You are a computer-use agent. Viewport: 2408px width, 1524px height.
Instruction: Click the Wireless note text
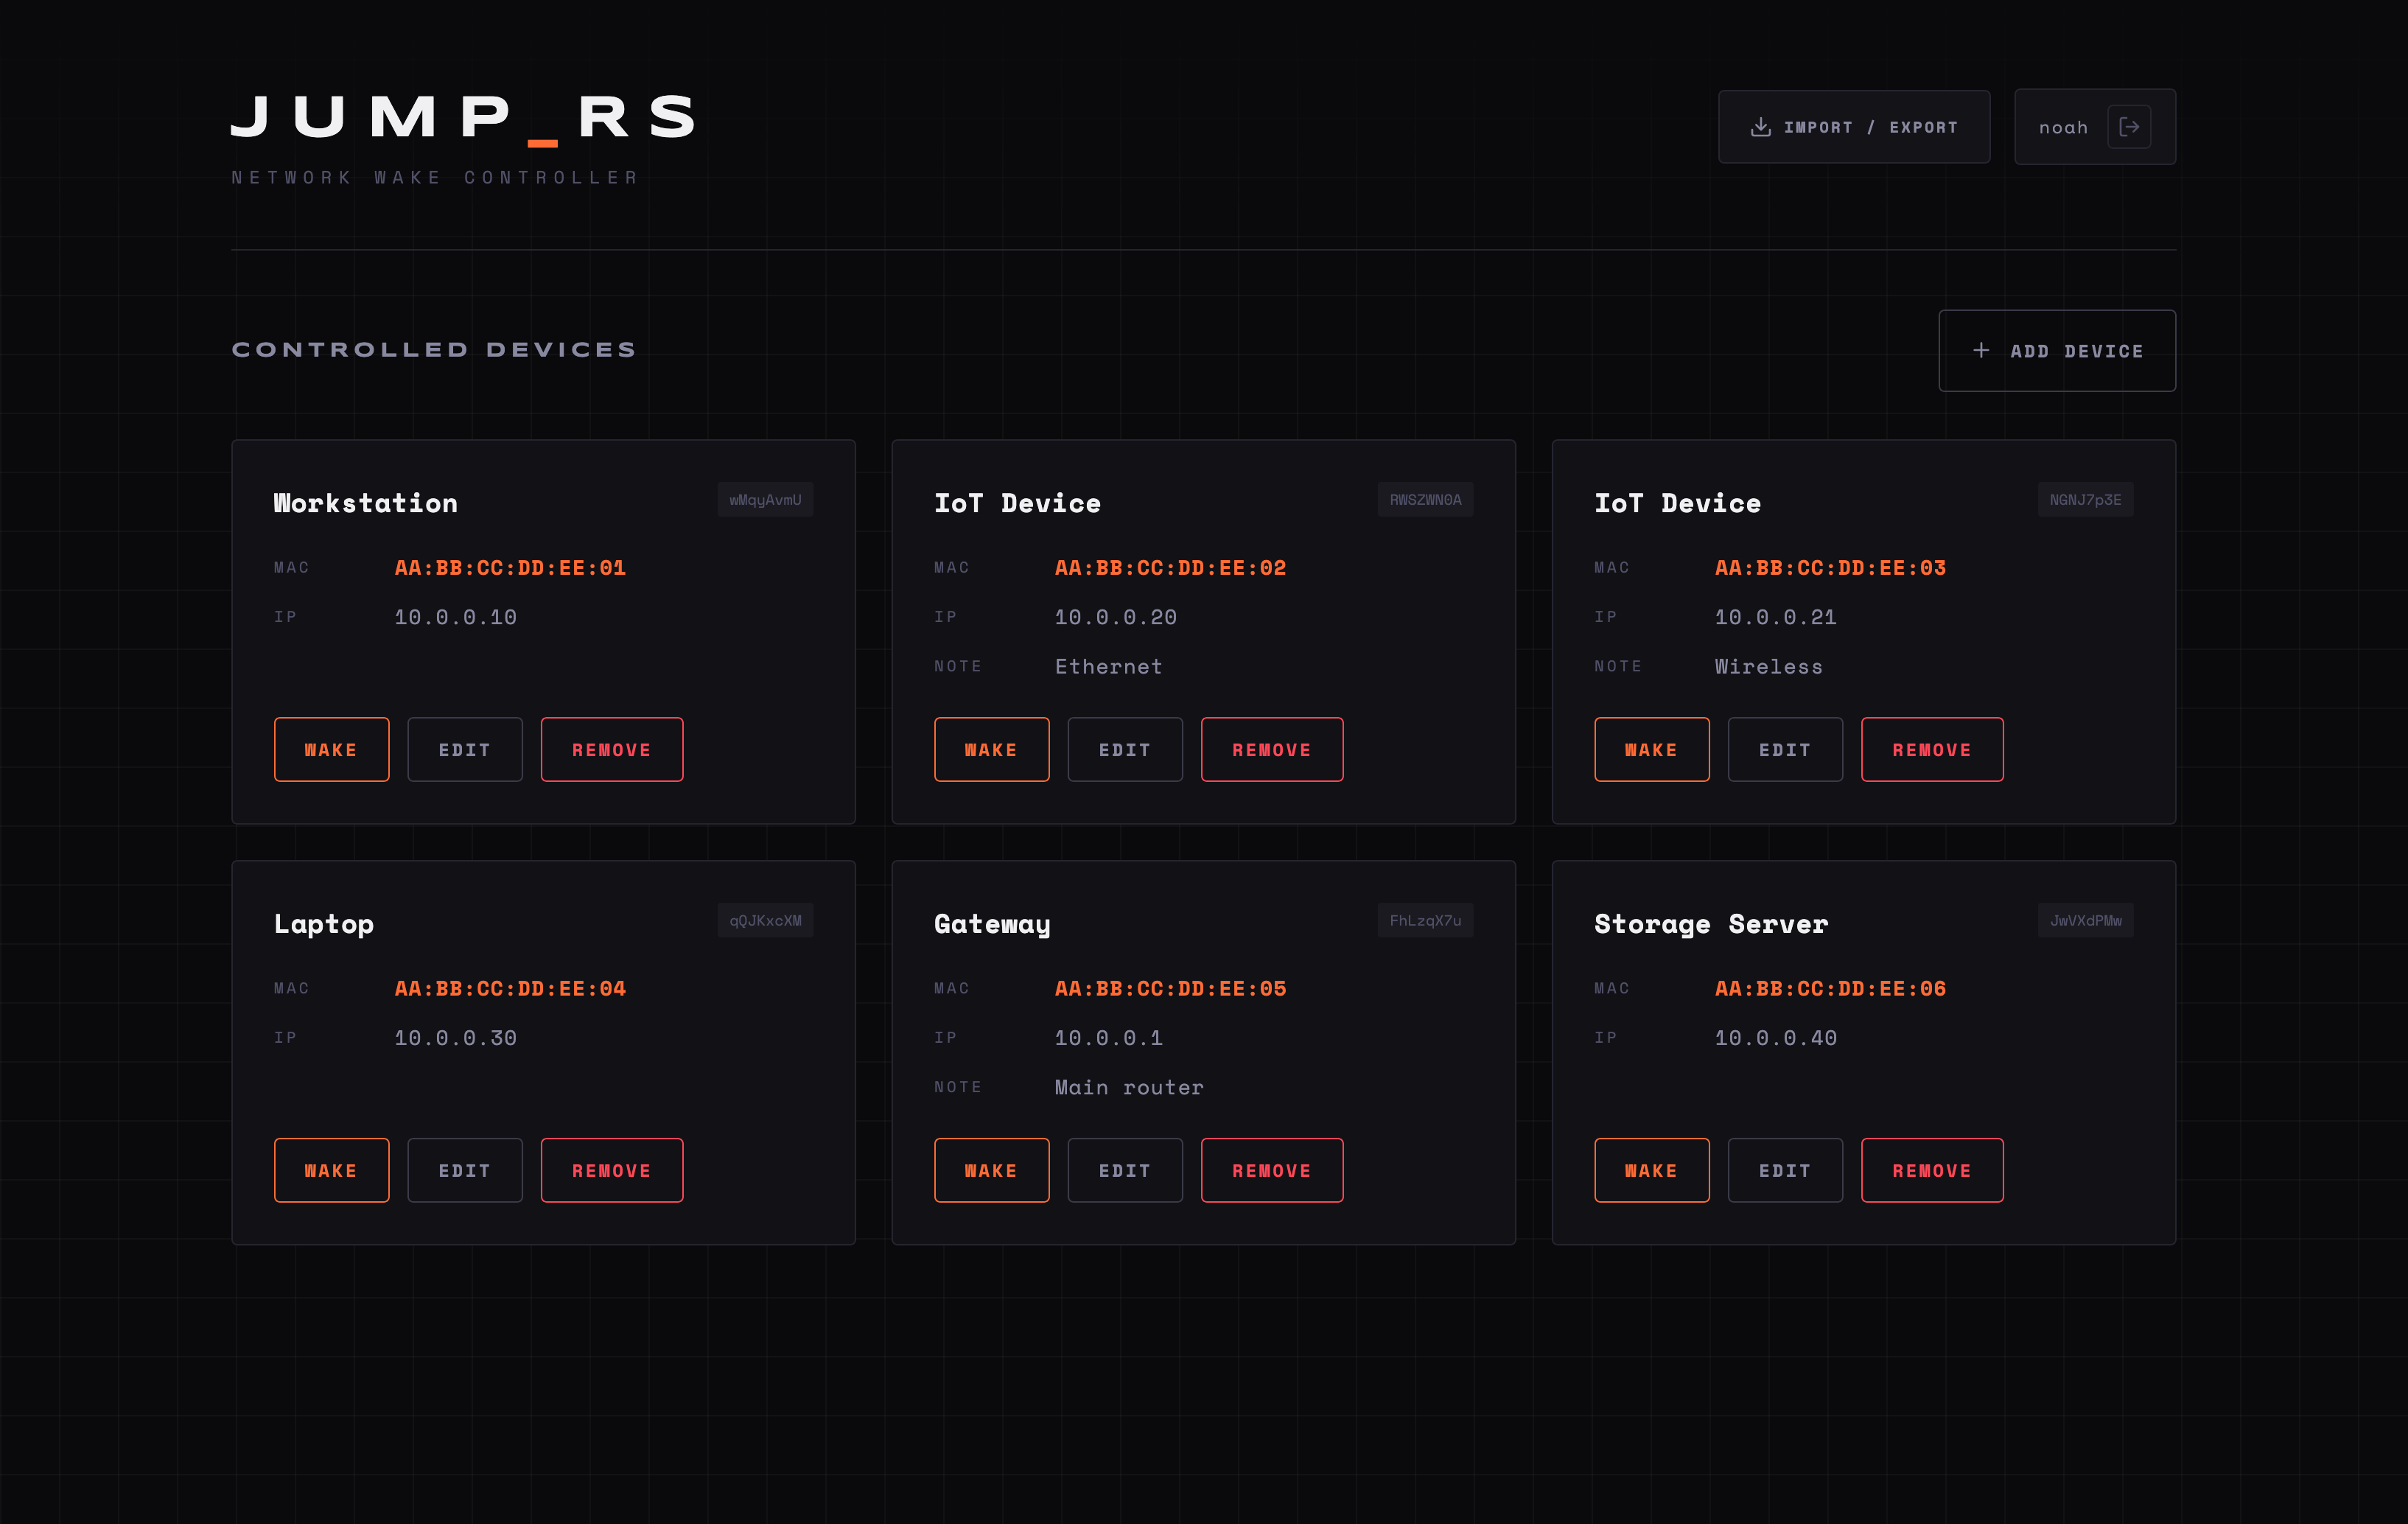[x=1768, y=667]
